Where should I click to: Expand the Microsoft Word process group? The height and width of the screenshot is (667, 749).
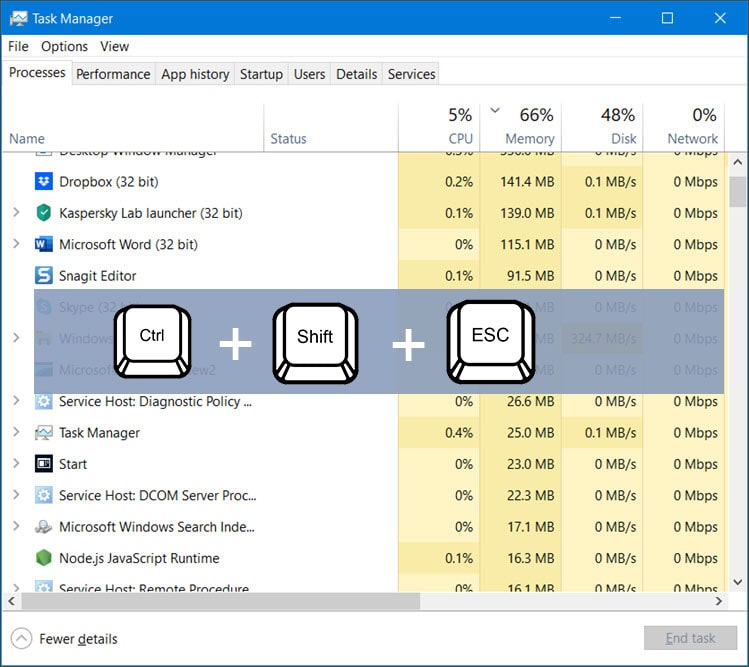[x=16, y=244]
